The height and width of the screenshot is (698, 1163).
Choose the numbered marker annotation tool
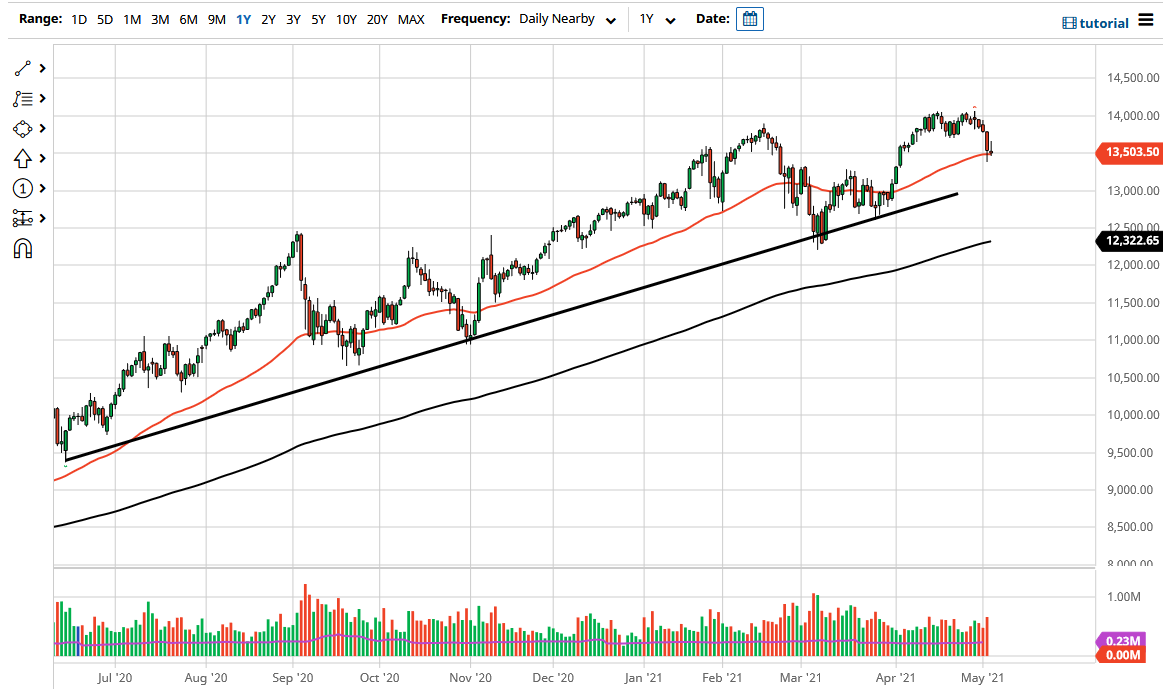(20, 188)
